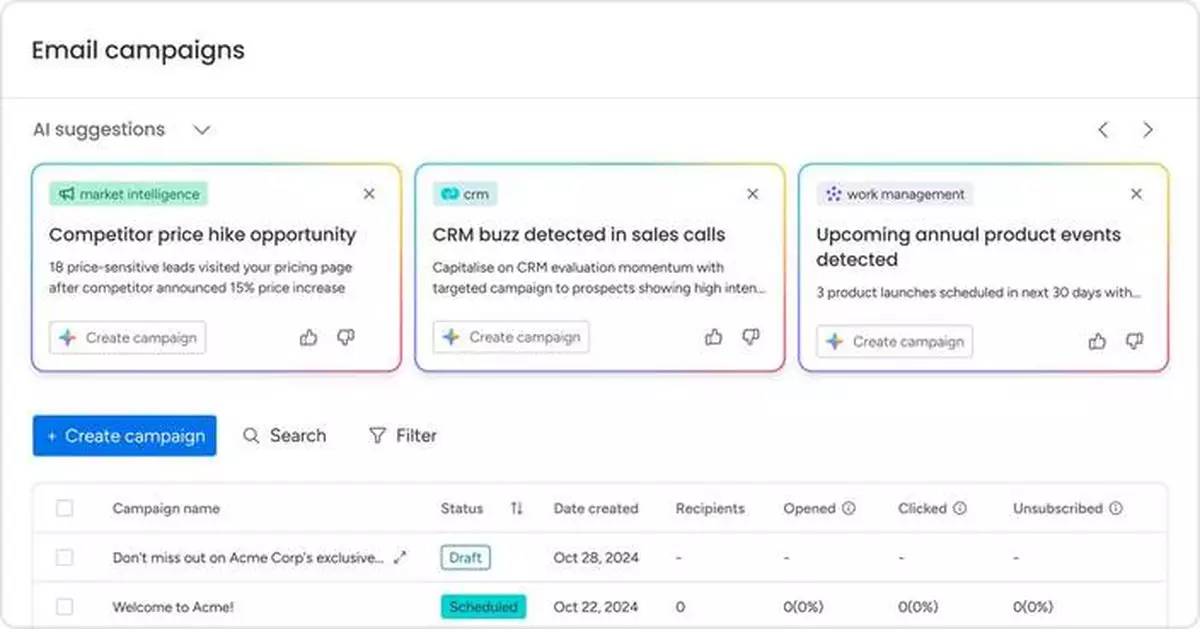Click the blue Create campaign button
This screenshot has height=629, width=1200.
pos(124,435)
